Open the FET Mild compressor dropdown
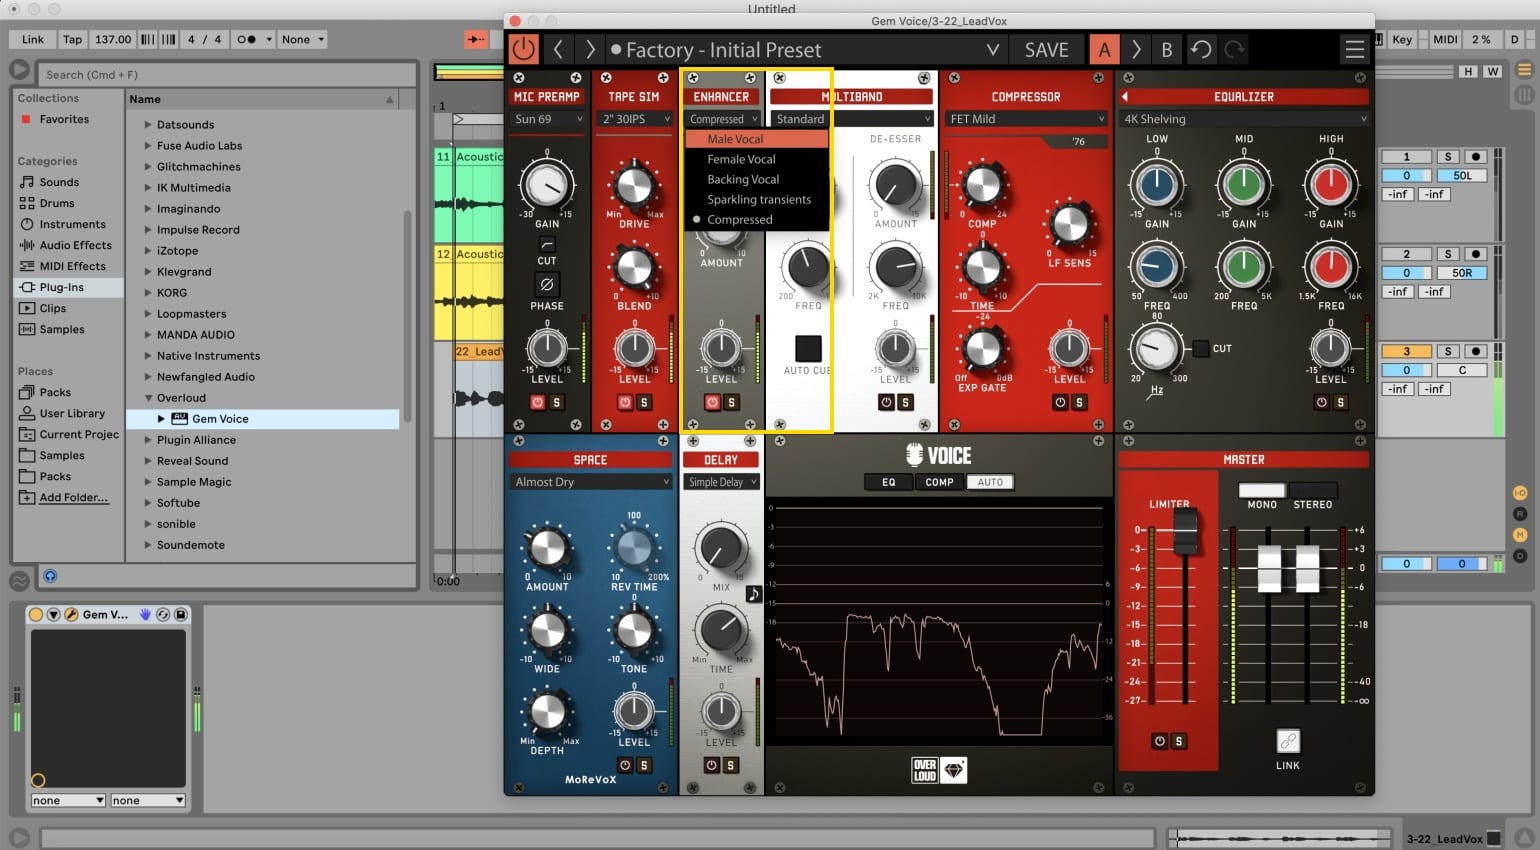Screen dimensions: 1540x850 click(1026, 119)
